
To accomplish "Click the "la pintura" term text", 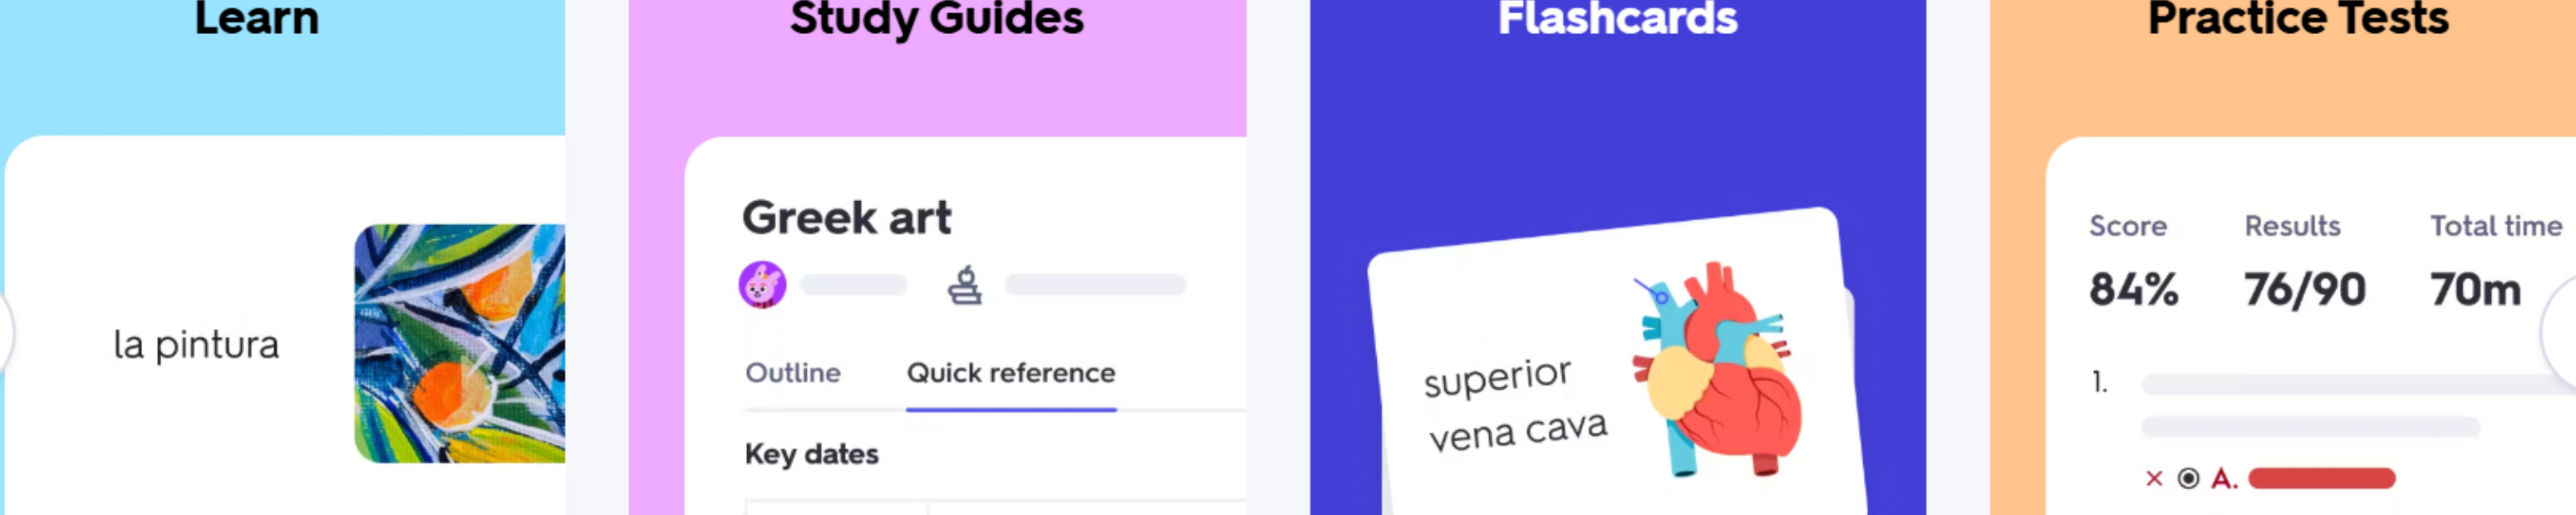I will click(x=196, y=345).
